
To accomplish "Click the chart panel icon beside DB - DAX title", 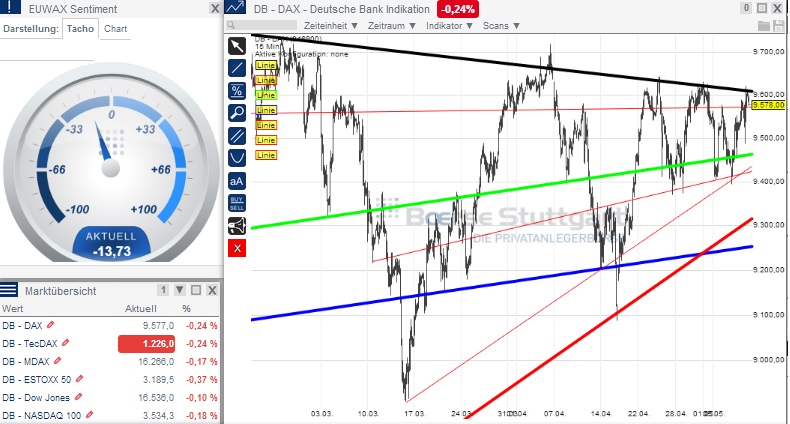I will pos(236,8).
